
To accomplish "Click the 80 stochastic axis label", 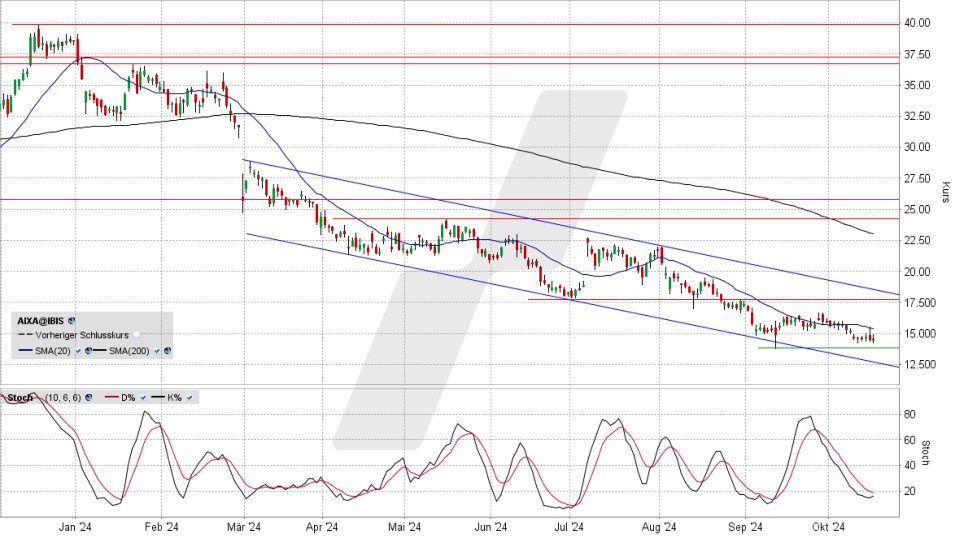I will [910, 414].
